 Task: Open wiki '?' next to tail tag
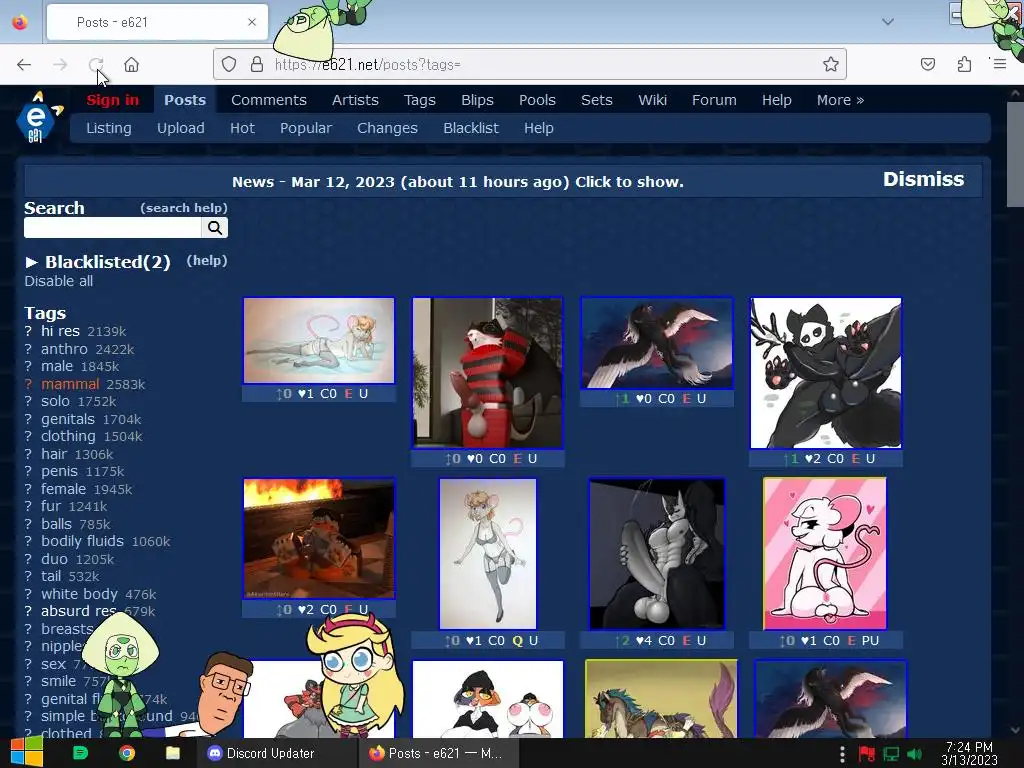[28, 576]
